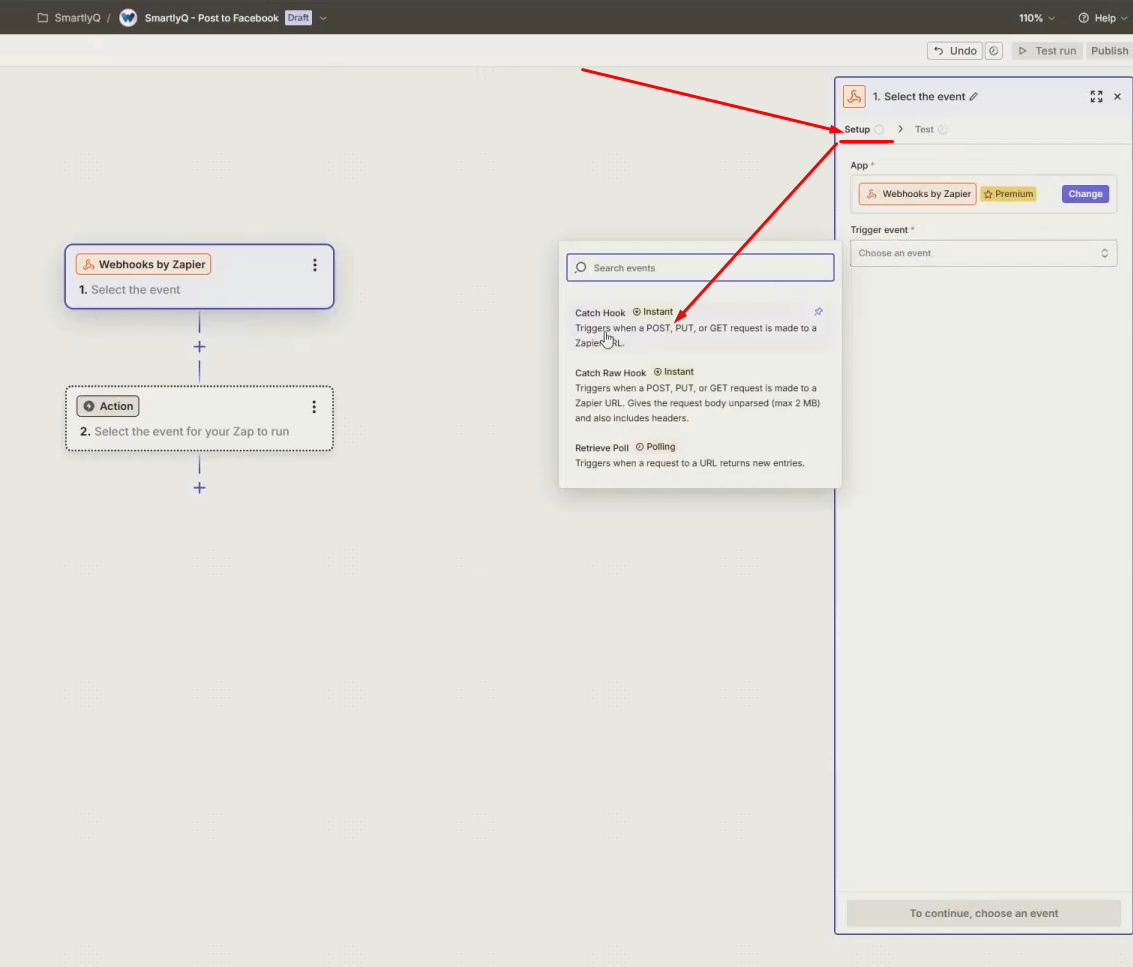Rename step with the pencil edit icon

(x=974, y=96)
